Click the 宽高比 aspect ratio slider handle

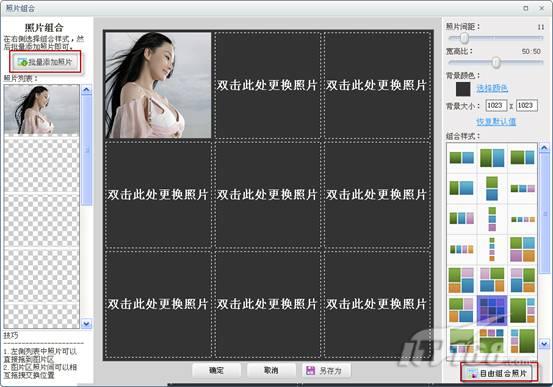(496, 63)
